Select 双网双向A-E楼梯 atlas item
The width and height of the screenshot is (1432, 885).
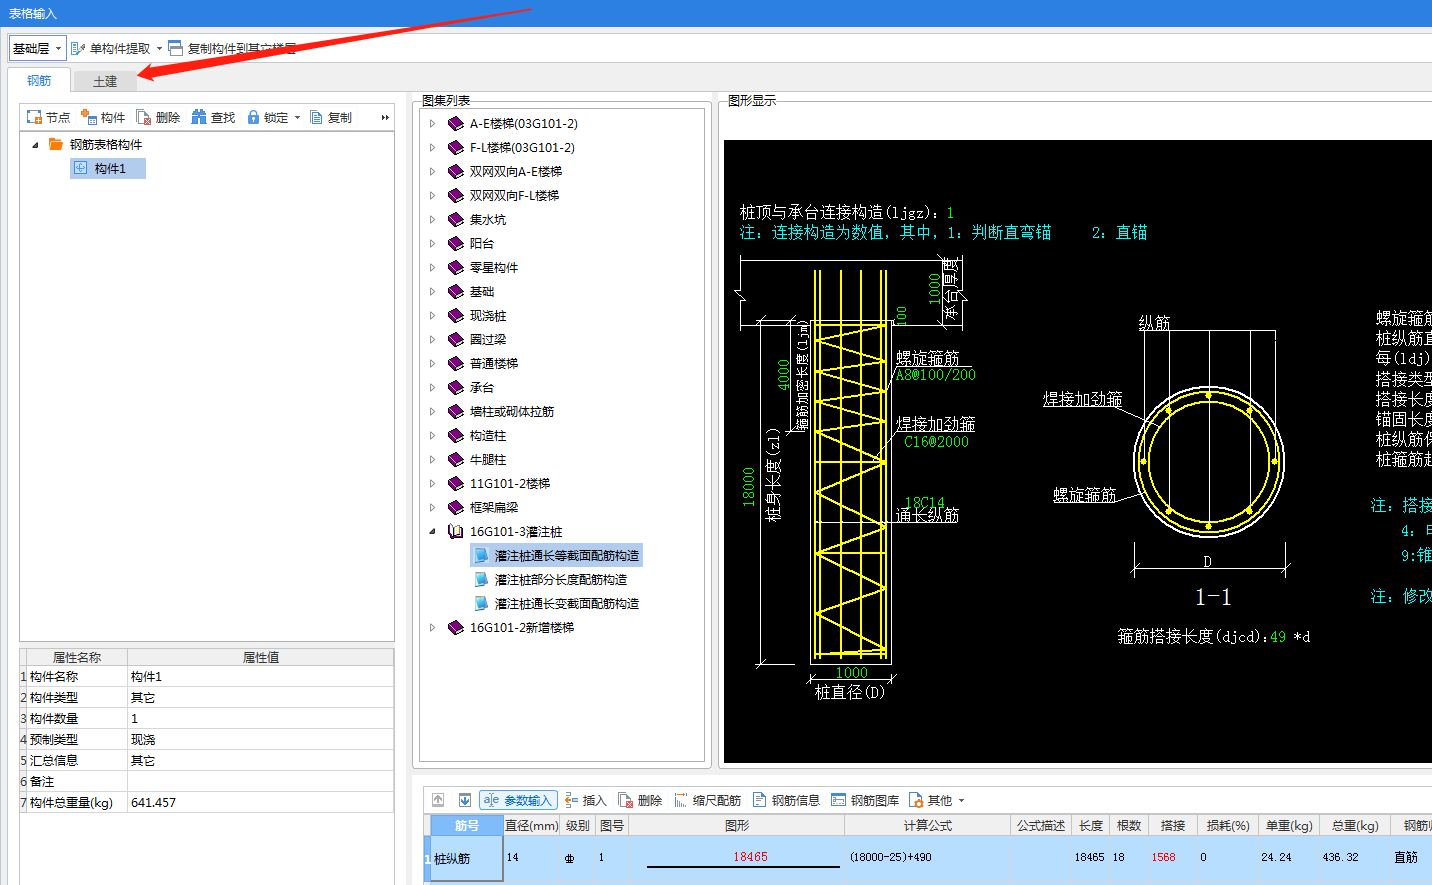click(x=515, y=172)
